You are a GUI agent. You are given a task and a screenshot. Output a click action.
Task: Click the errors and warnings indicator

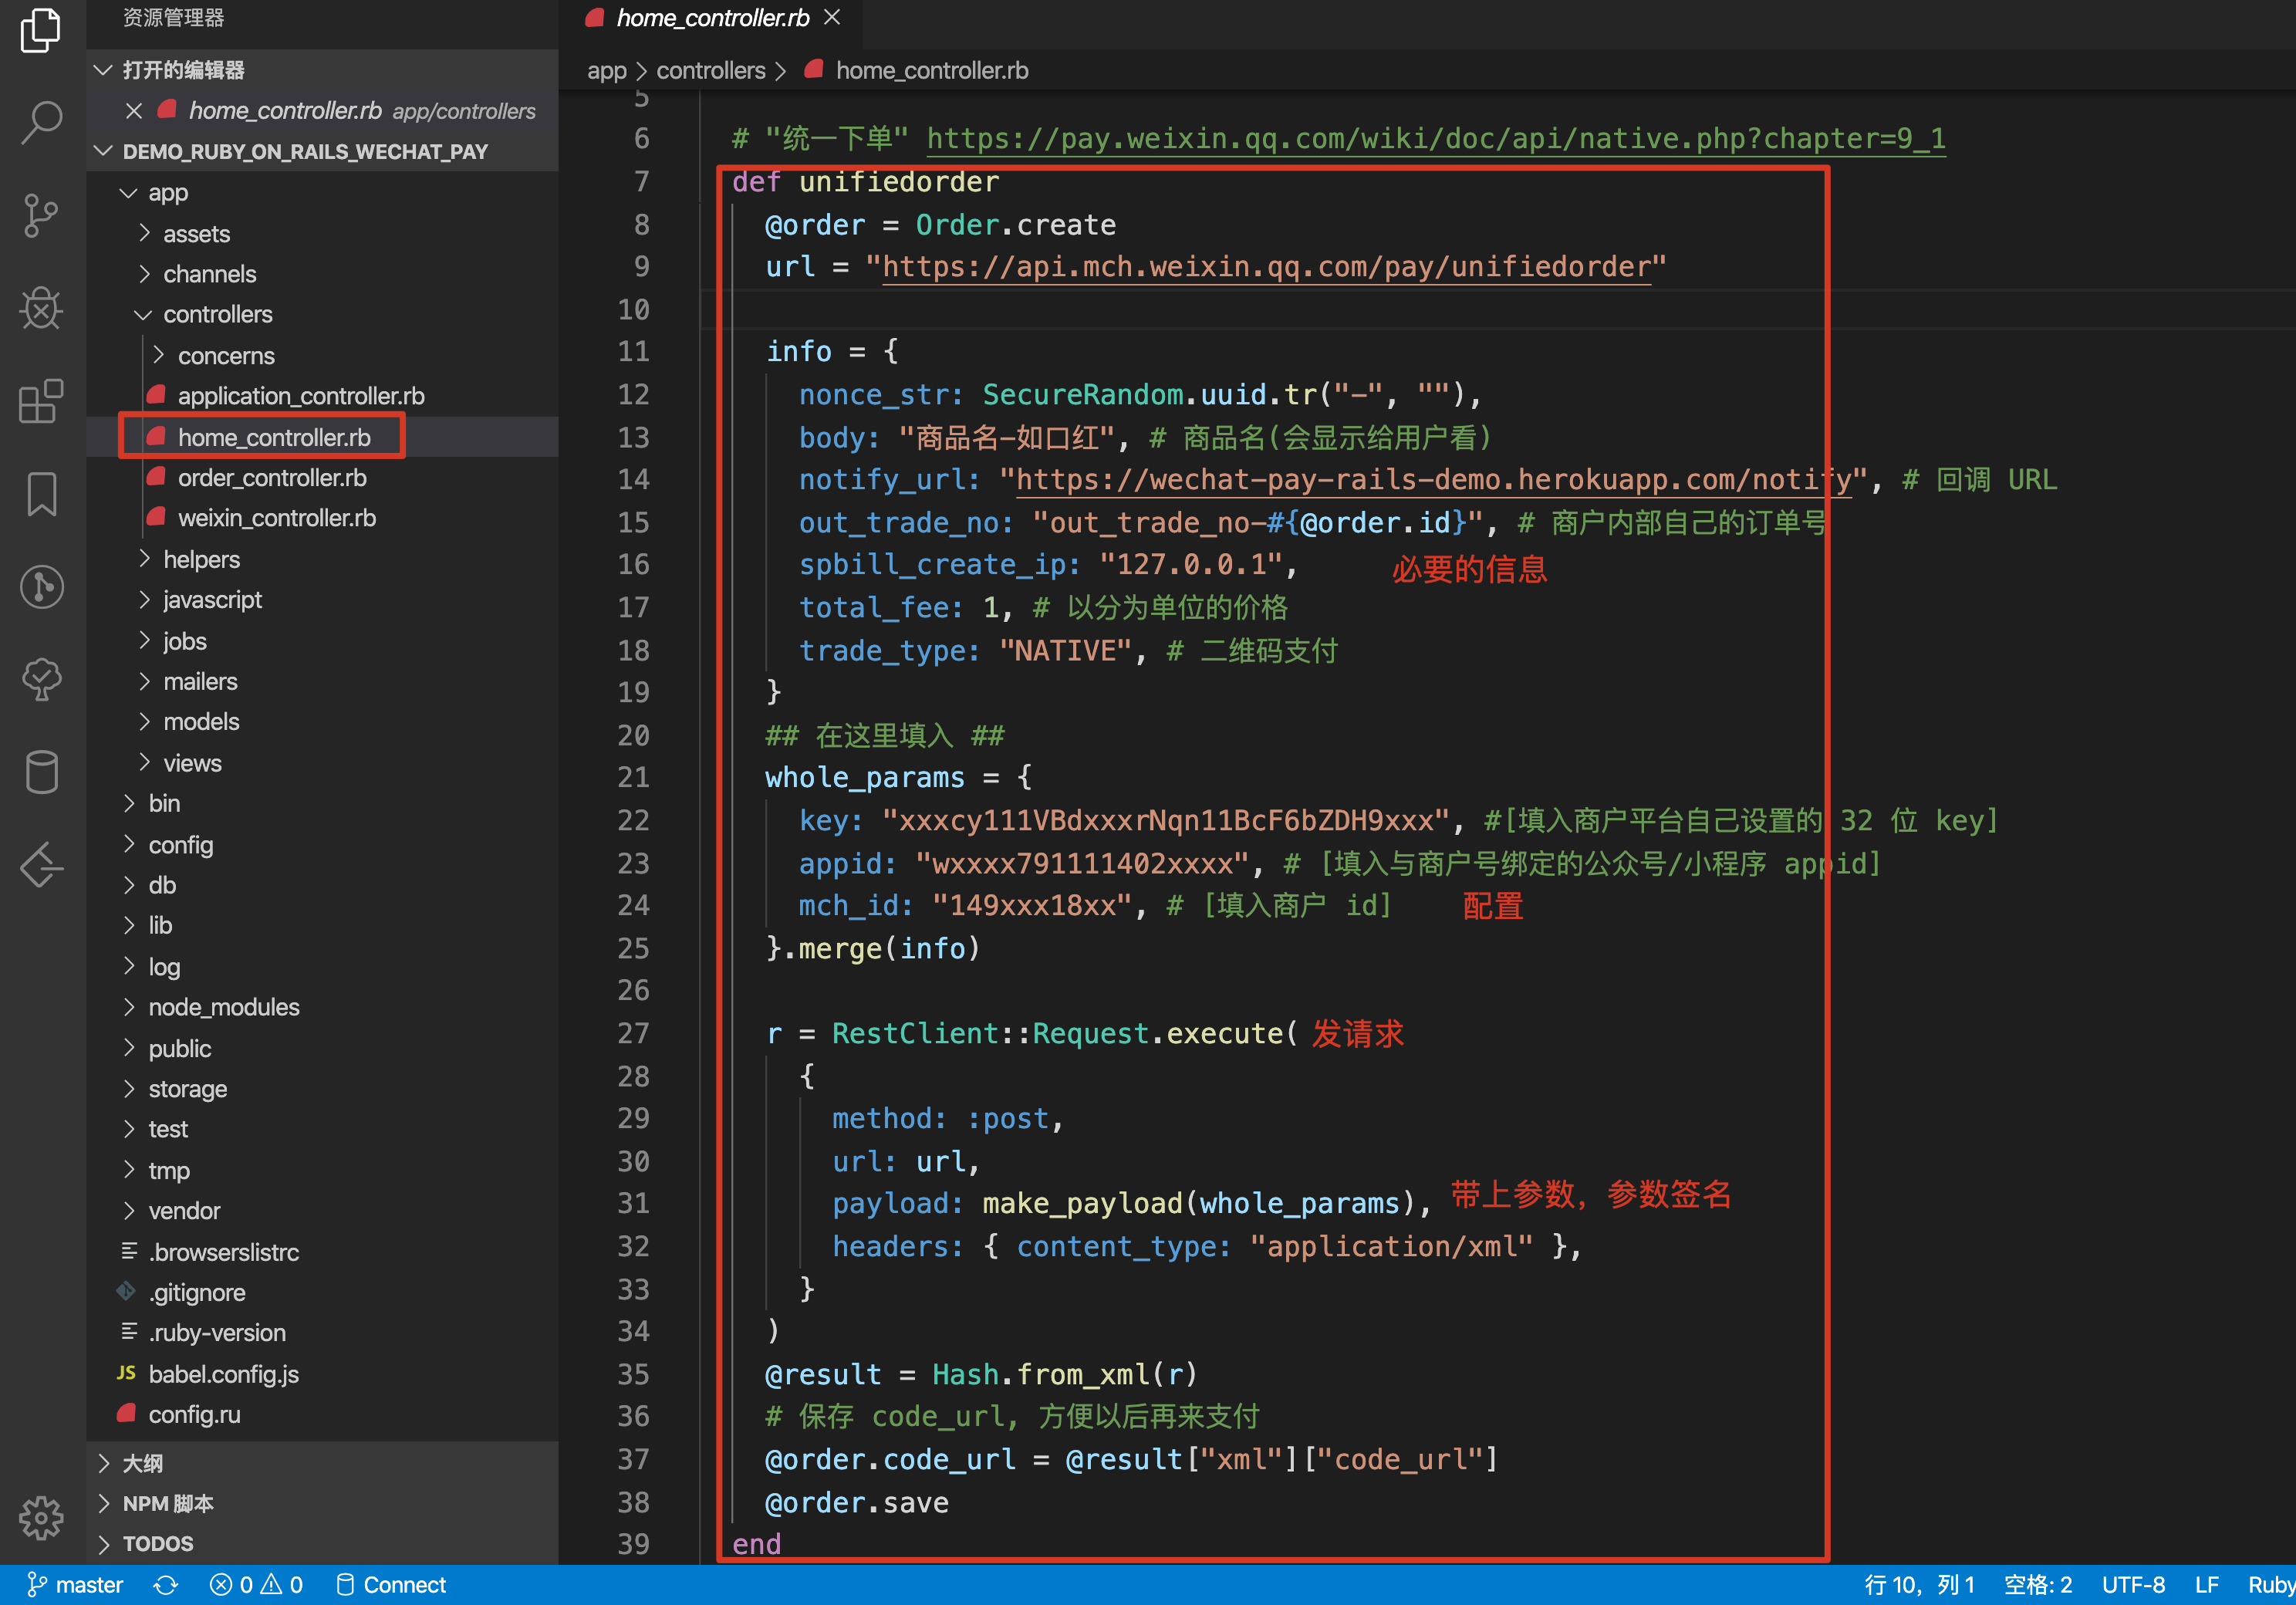coord(256,1584)
